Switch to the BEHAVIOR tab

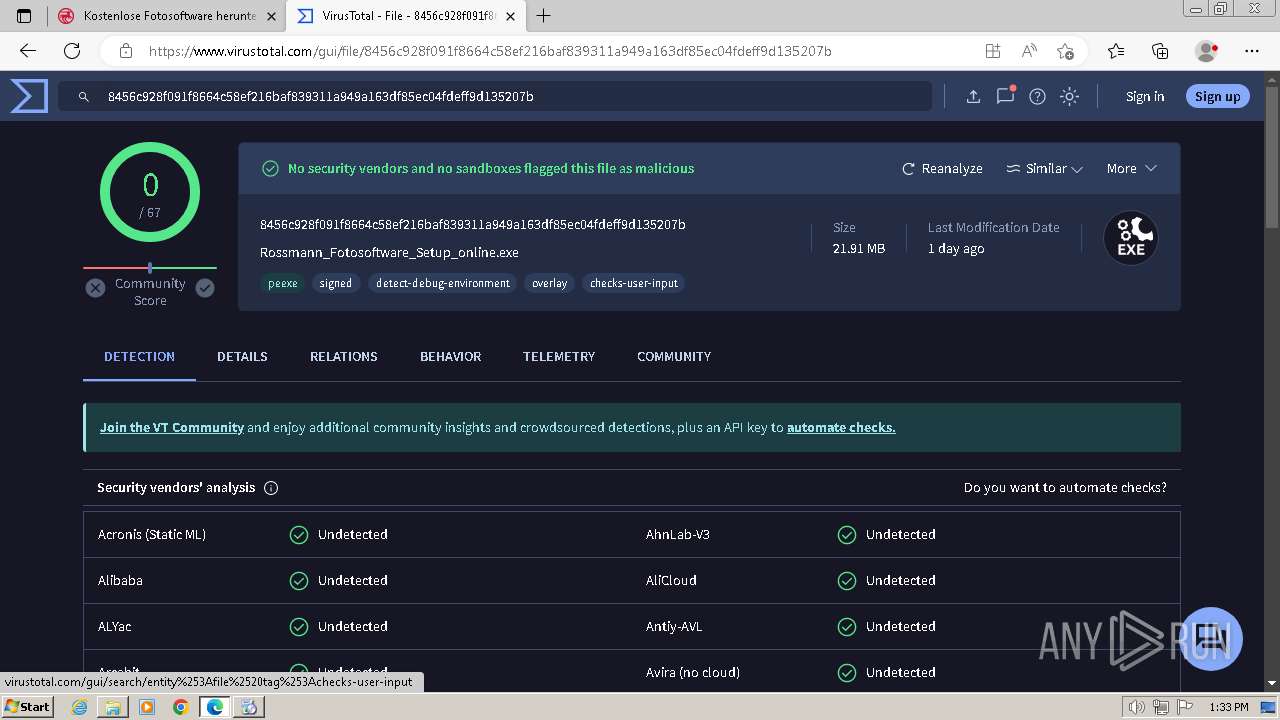tap(451, 357)
